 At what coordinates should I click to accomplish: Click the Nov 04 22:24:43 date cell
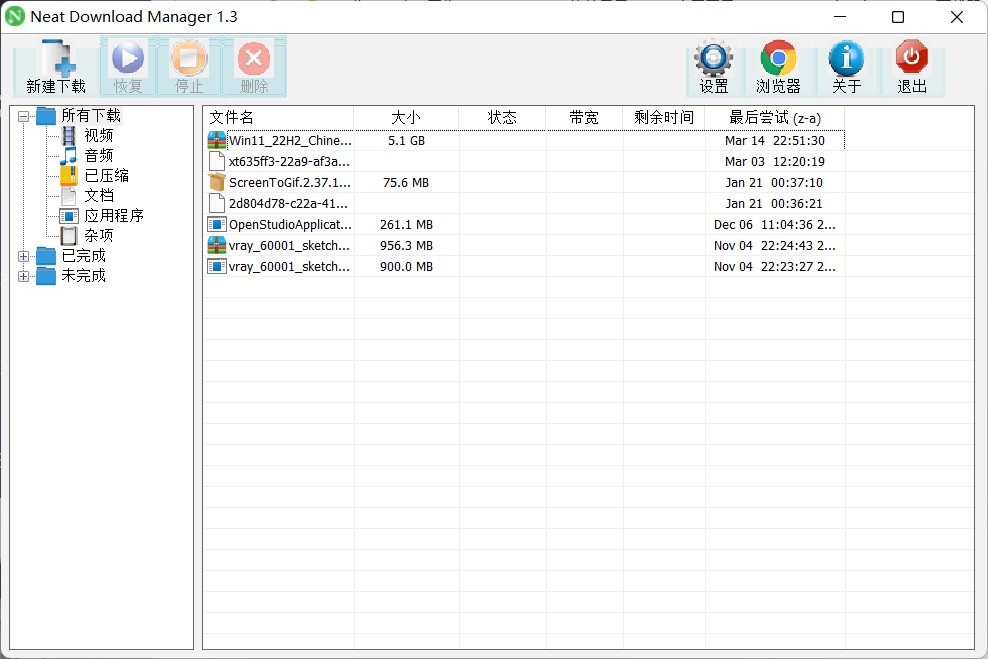click(774, 246)
